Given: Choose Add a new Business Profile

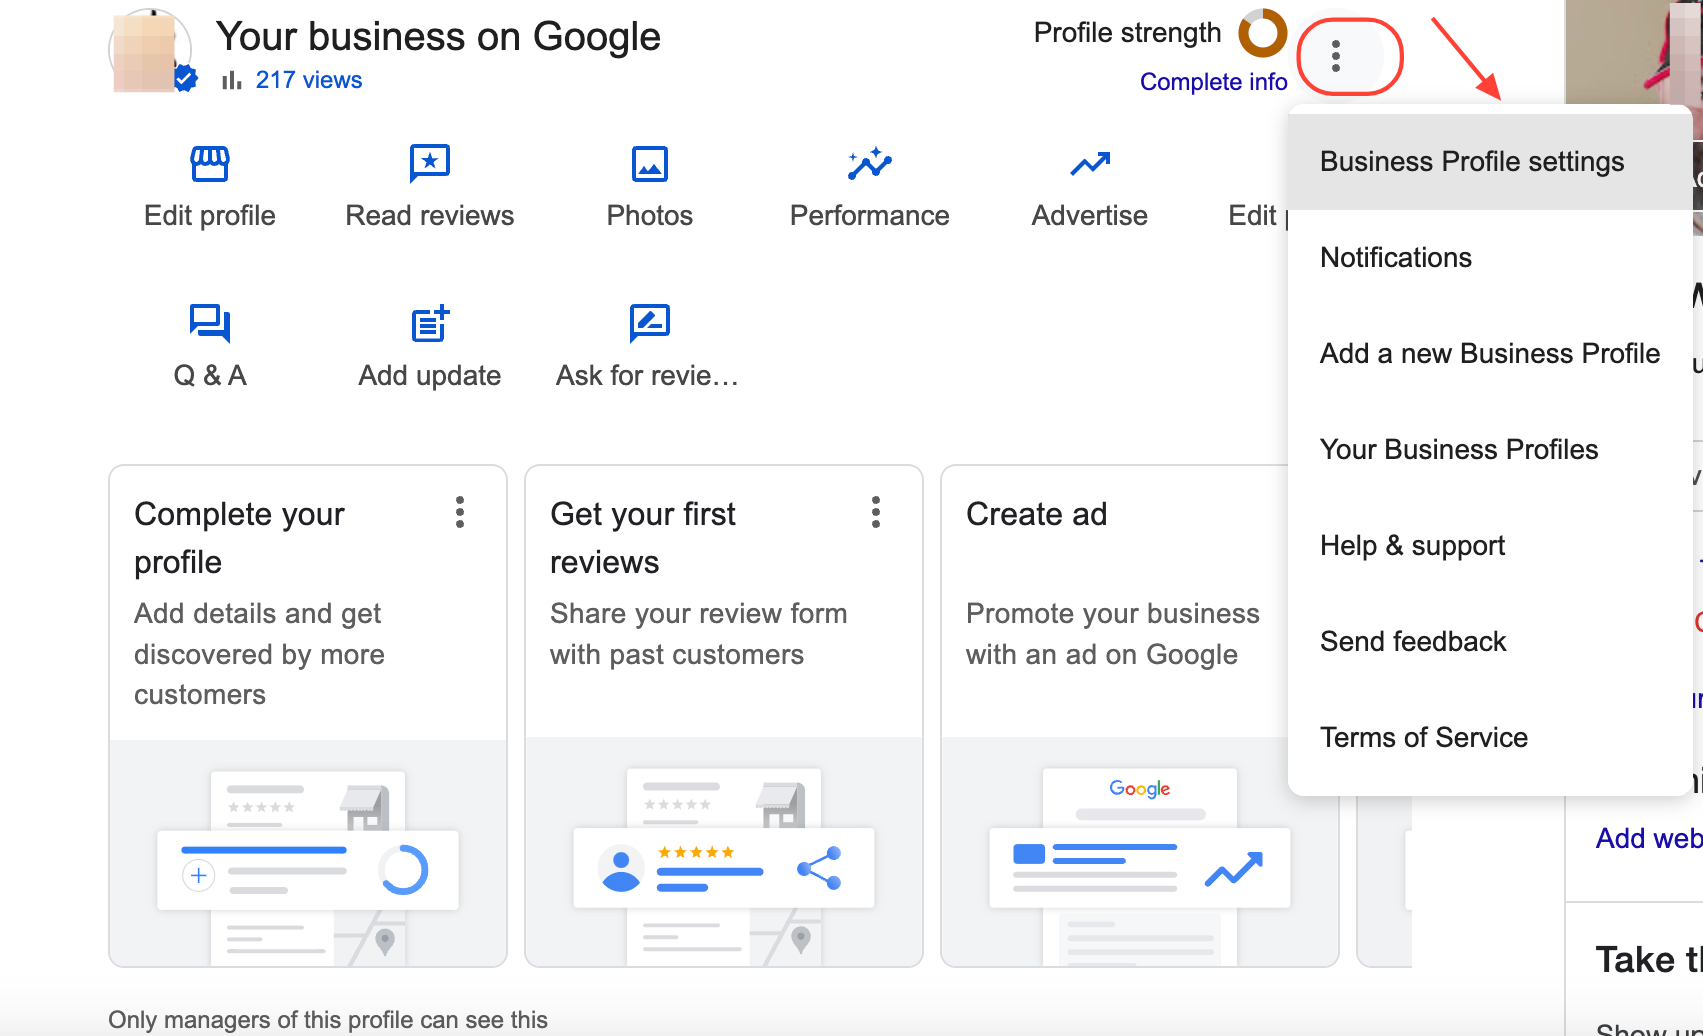Looking at the screenshot, I should [1489, 354].
